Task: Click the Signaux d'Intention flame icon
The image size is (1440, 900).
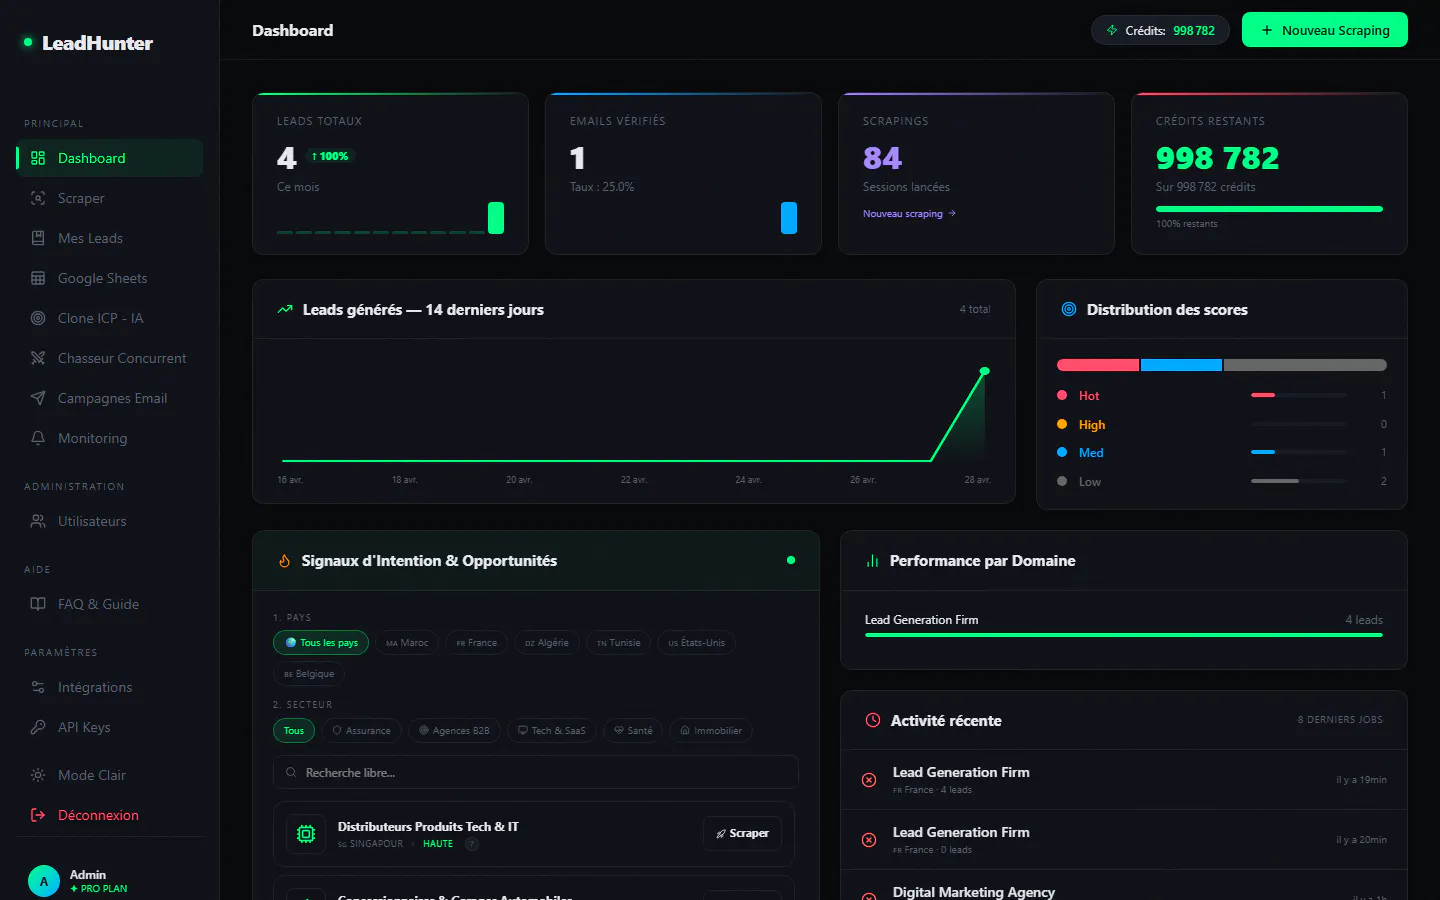Action: tap(284, 561)
